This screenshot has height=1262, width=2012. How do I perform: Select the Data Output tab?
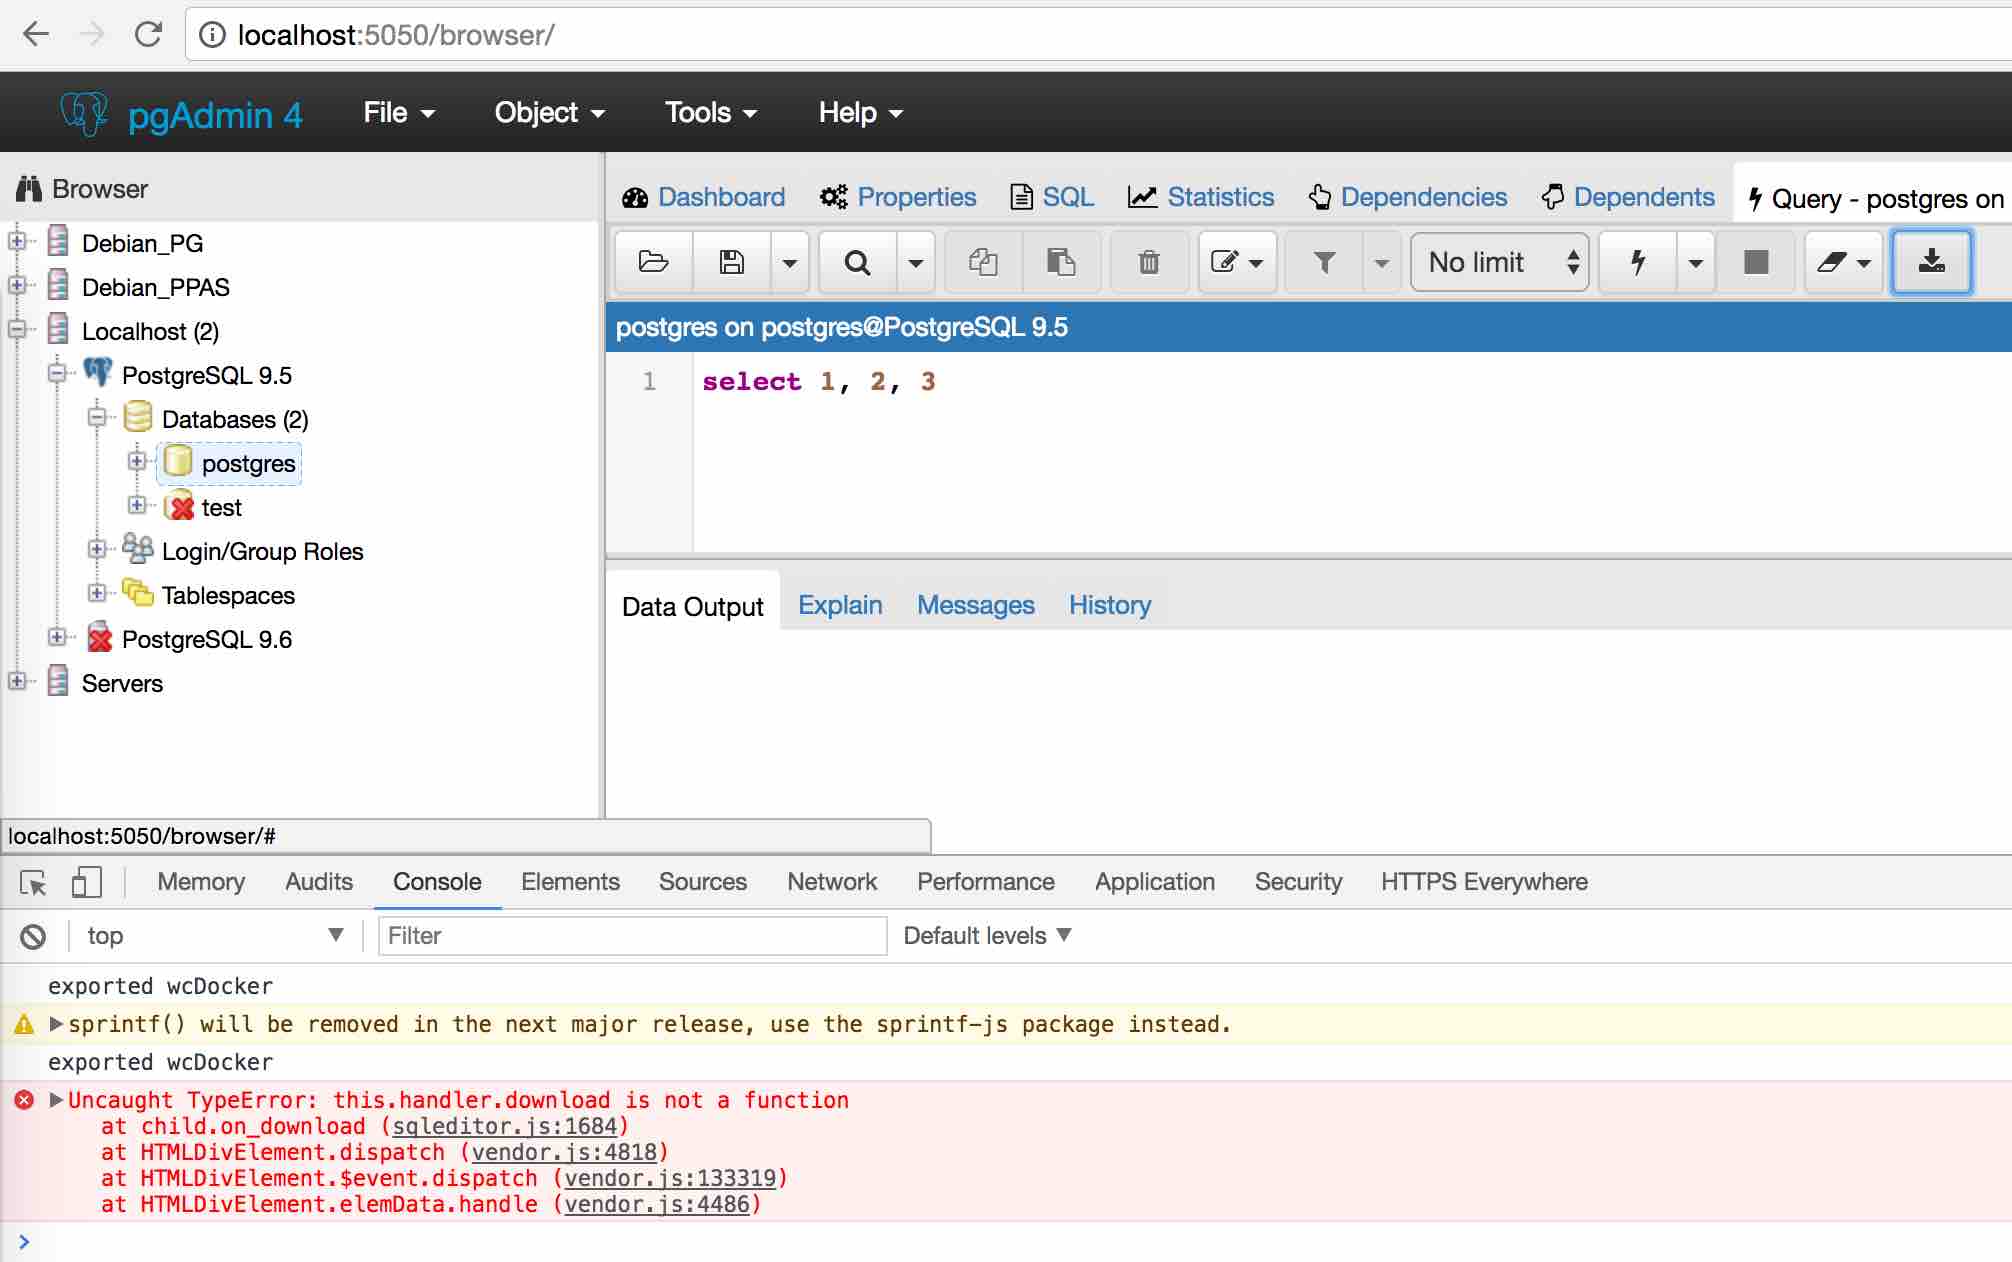pyautogui.click(x=692, y=606)
